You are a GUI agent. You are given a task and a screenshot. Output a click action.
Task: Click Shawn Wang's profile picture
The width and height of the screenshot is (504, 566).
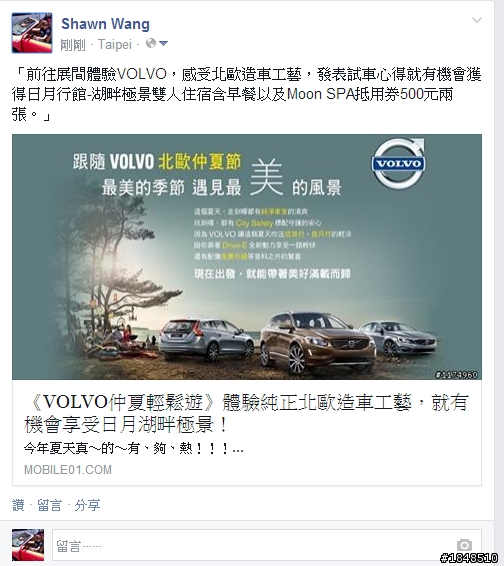click(x=32, y=33)
